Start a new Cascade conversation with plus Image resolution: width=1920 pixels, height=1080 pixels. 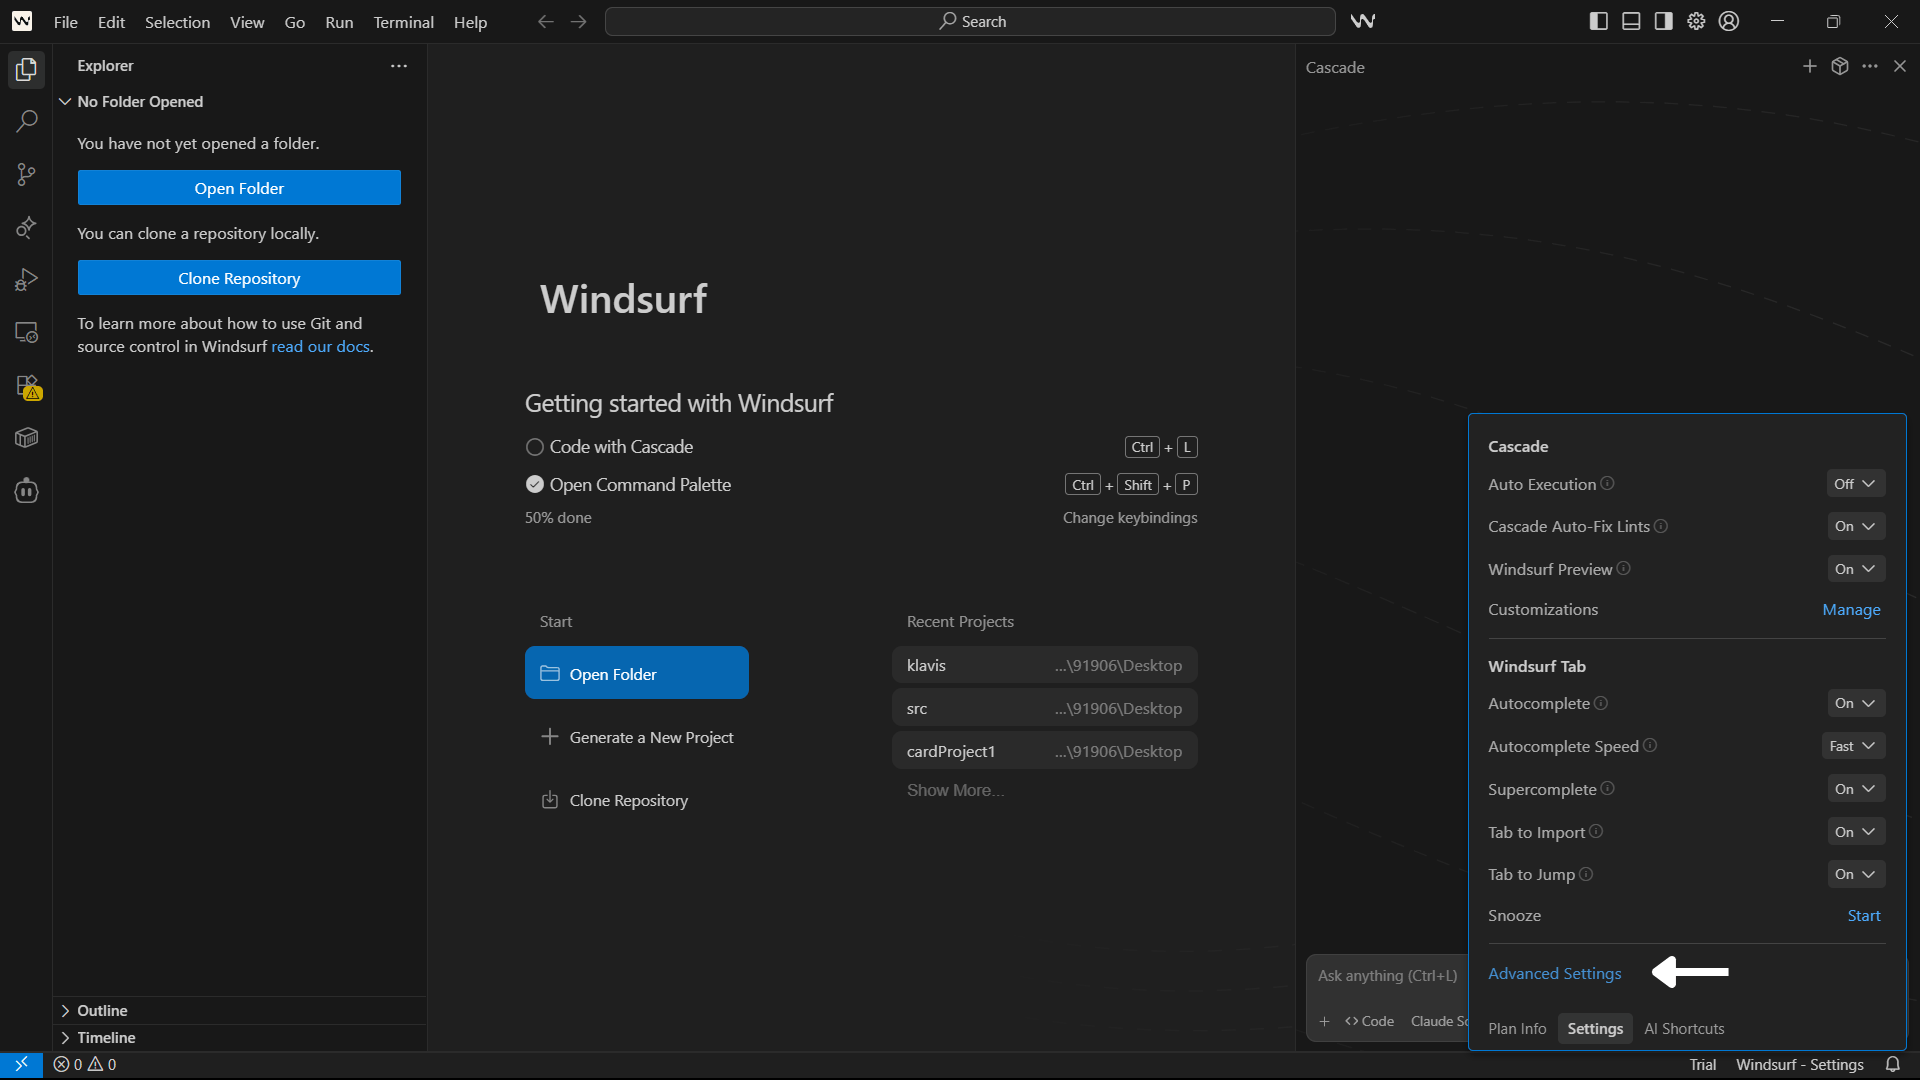point(1809,66)
